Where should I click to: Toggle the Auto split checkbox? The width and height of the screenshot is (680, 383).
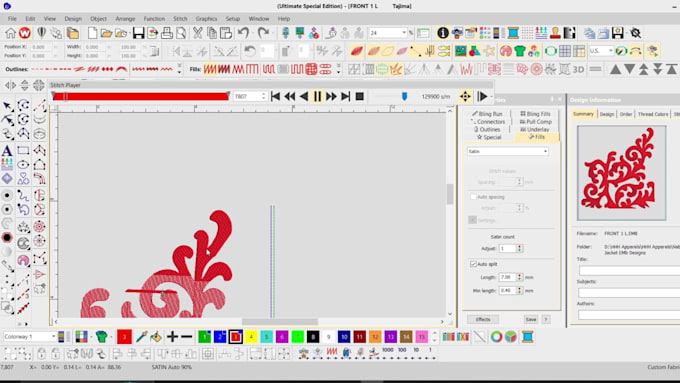pos(473,264)
